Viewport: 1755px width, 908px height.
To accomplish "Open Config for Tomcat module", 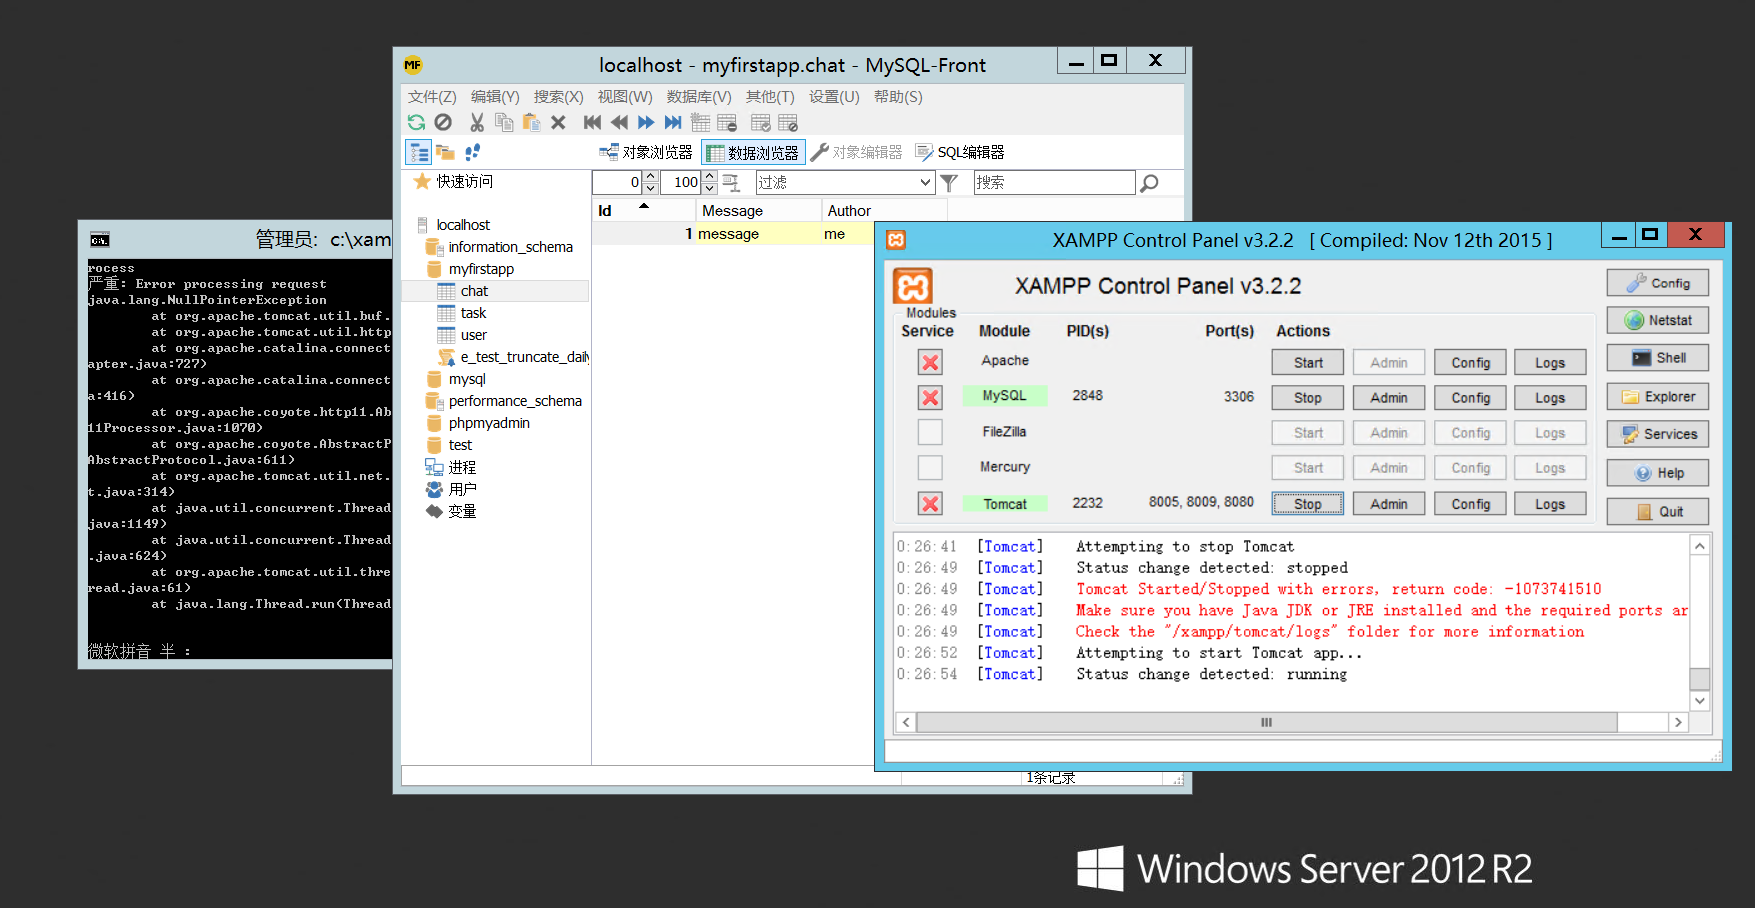I will click(1471, 504).
